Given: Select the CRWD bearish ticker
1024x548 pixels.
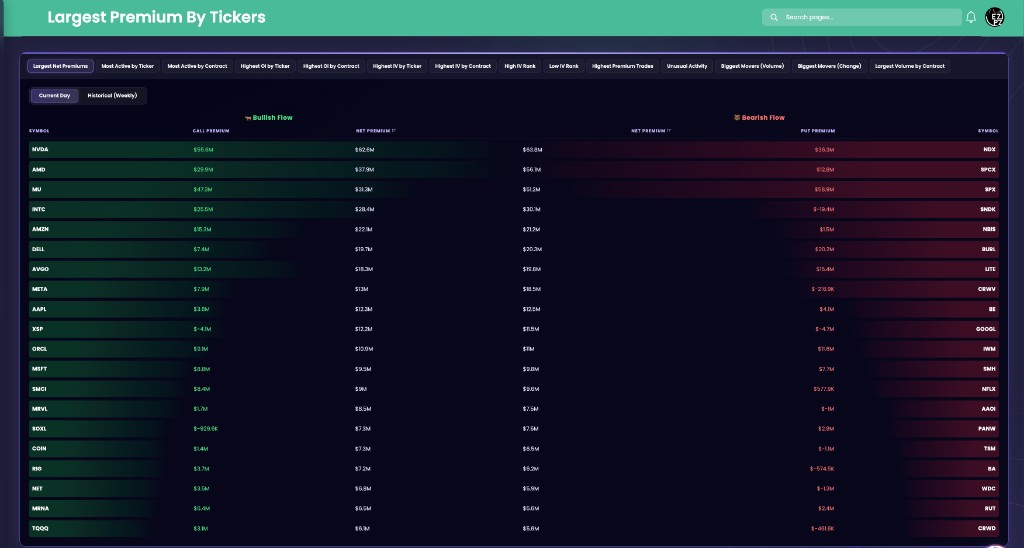Looking at the screenshot, I should point(987,528).
